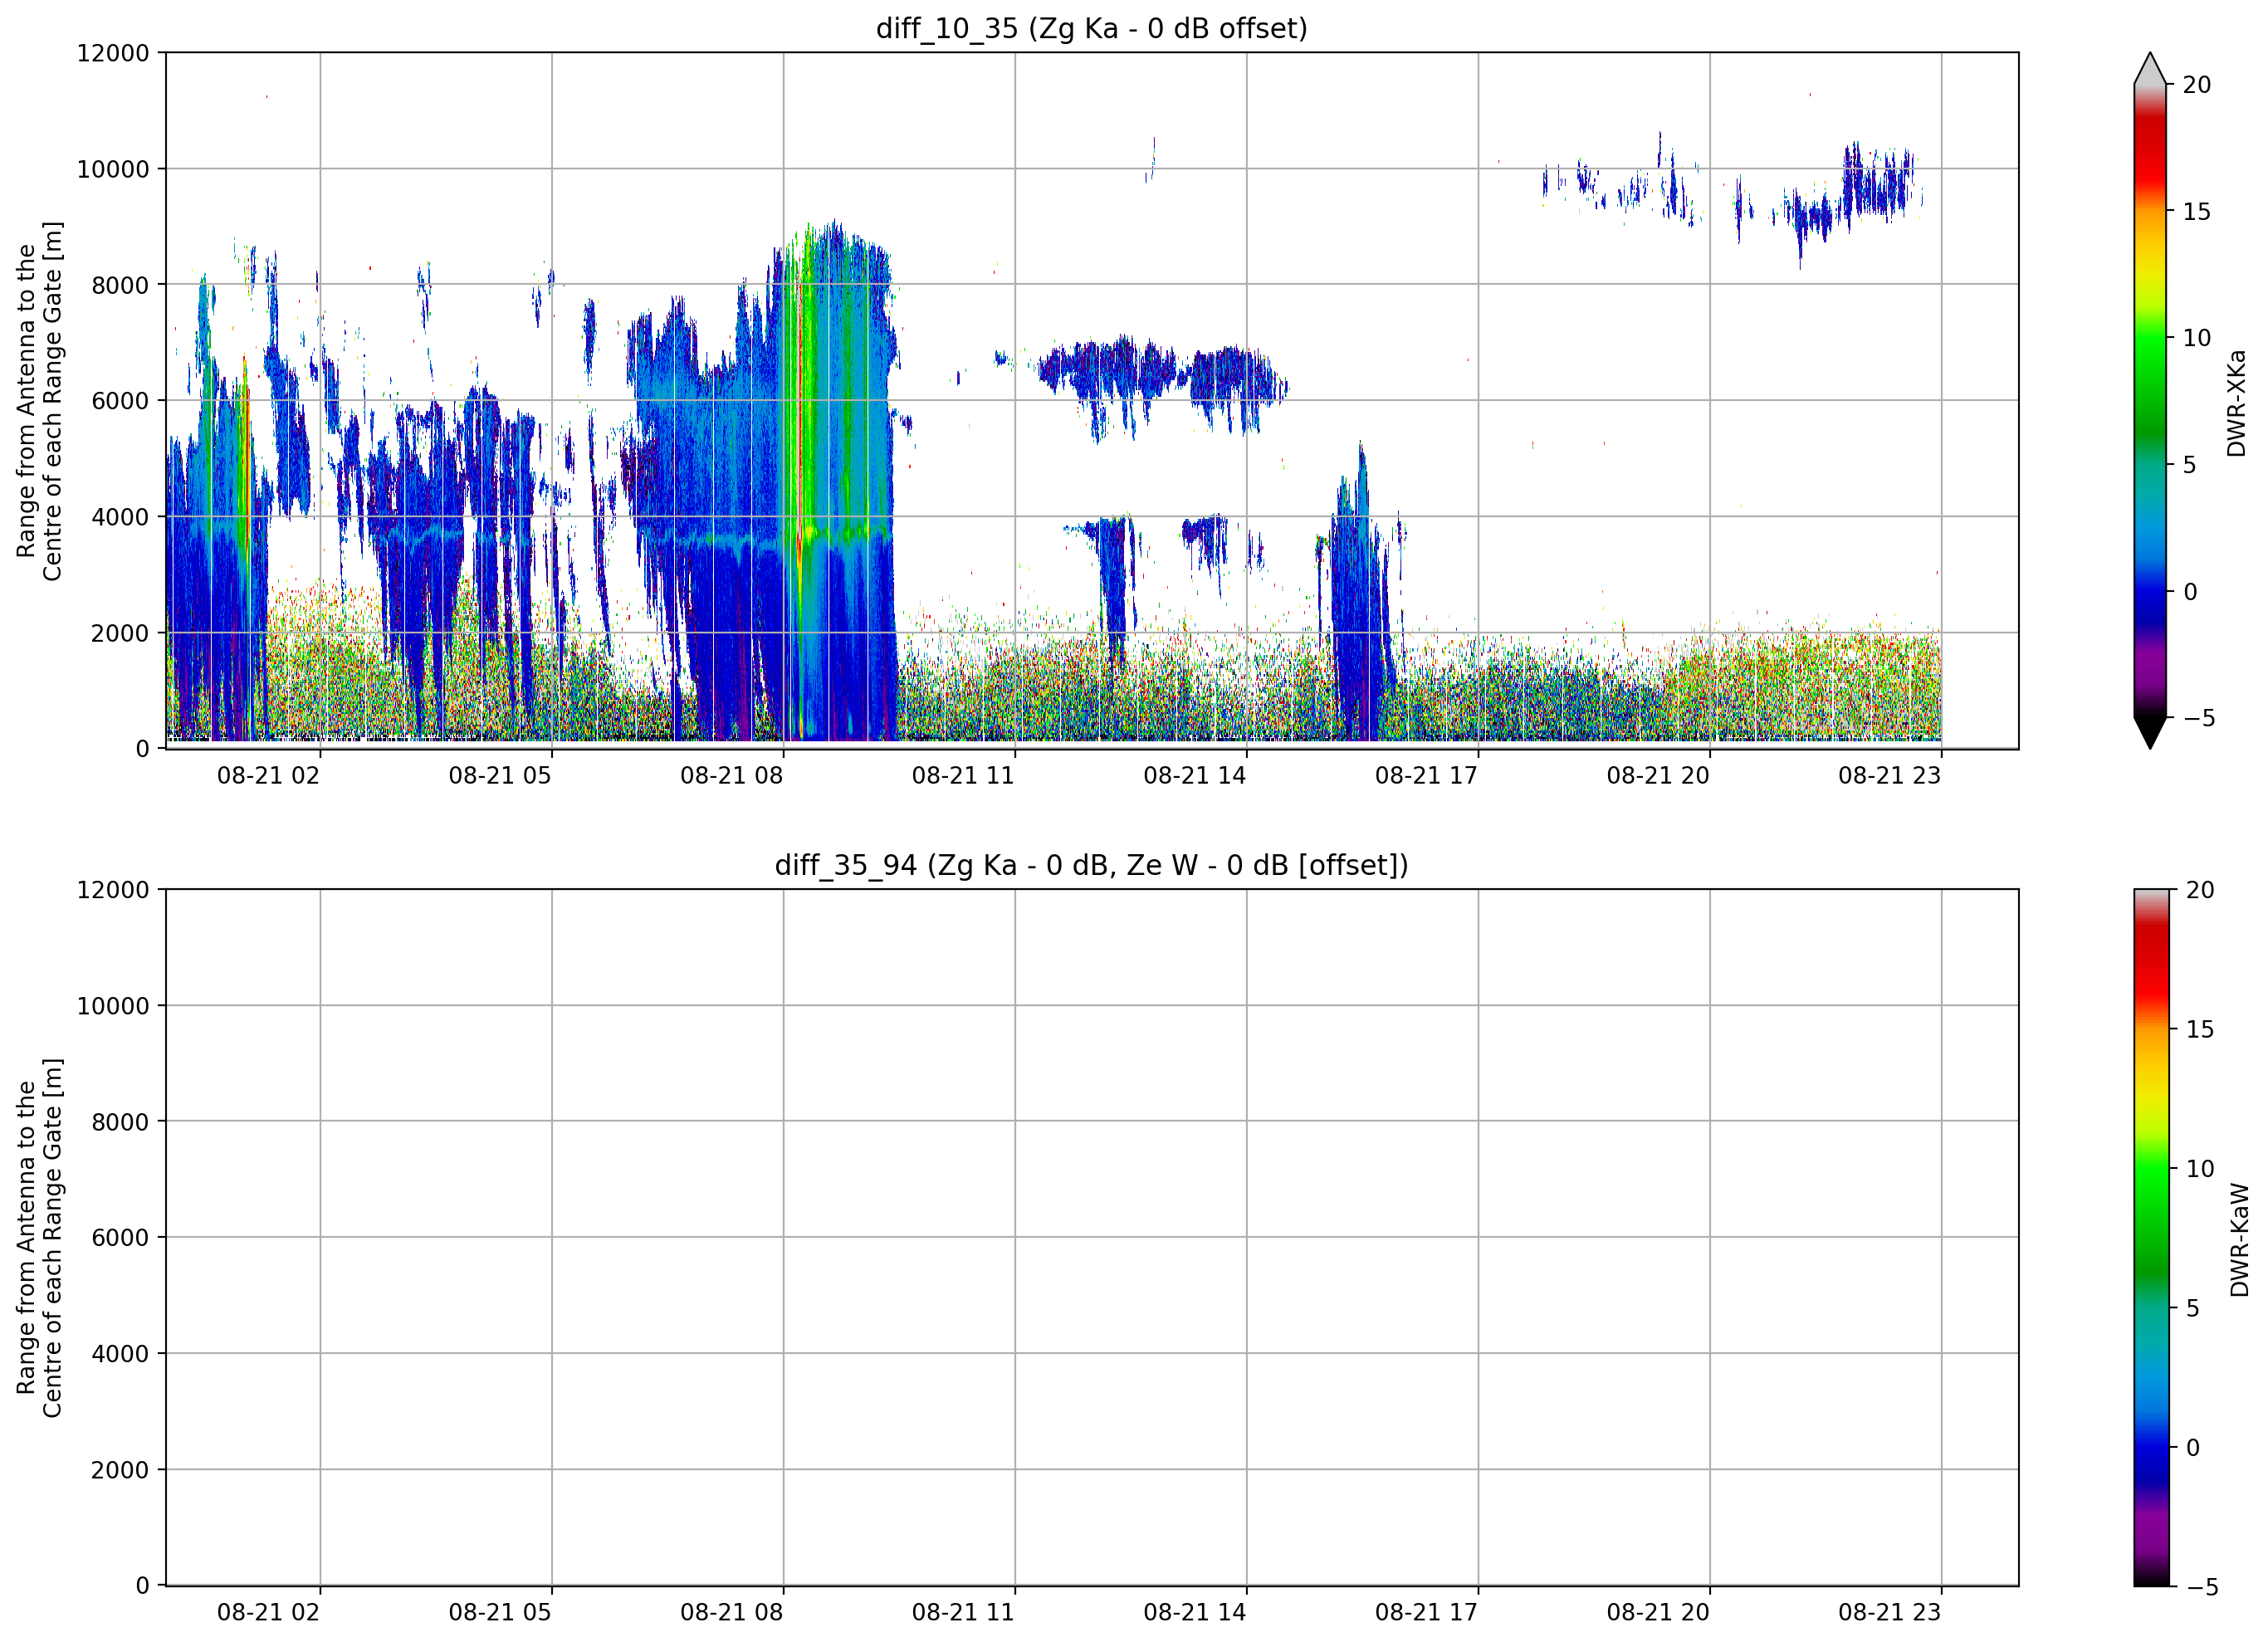
Task: Click the "2000" tick on the diff_35_94 plot
Action: click(120, 1470)
